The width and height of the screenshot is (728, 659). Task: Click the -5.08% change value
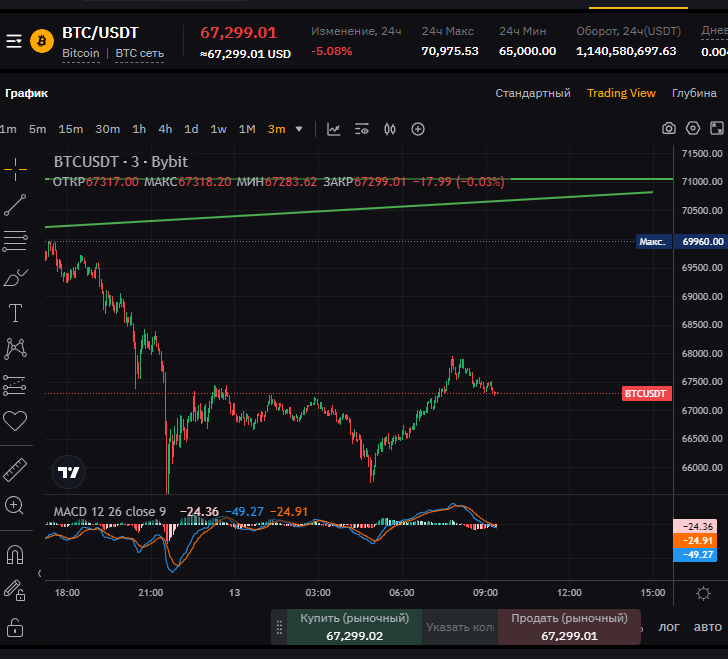pos(332,51)
